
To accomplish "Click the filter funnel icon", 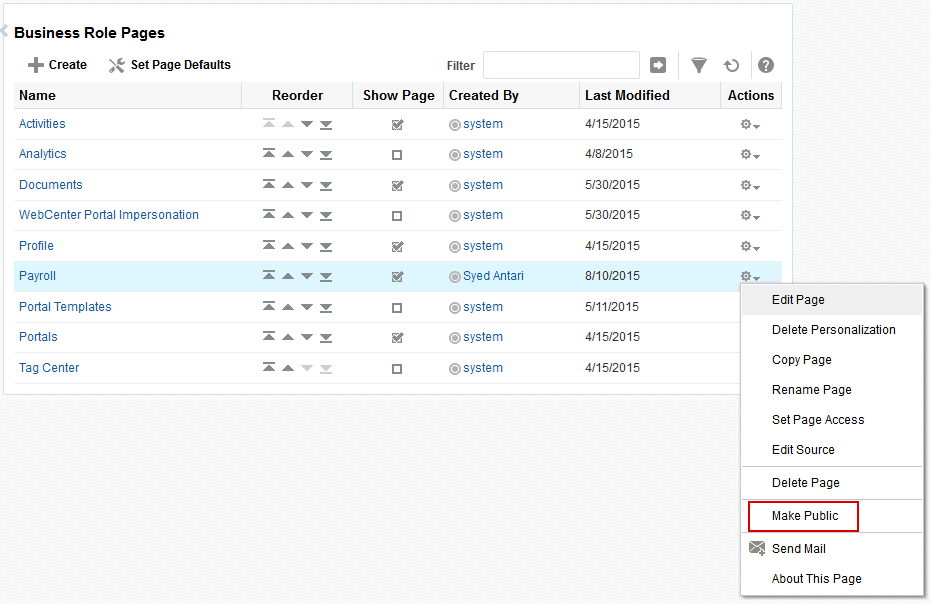I will 699,65.
